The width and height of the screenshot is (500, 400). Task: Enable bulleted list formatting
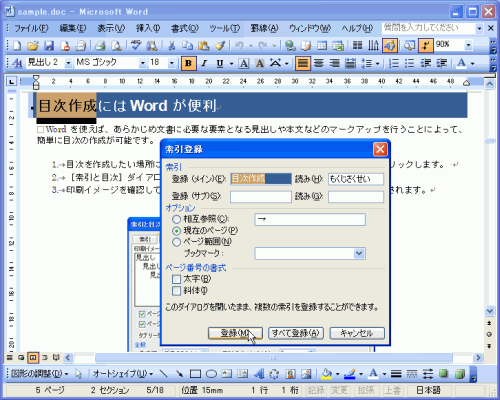click(x=409, y=63)
